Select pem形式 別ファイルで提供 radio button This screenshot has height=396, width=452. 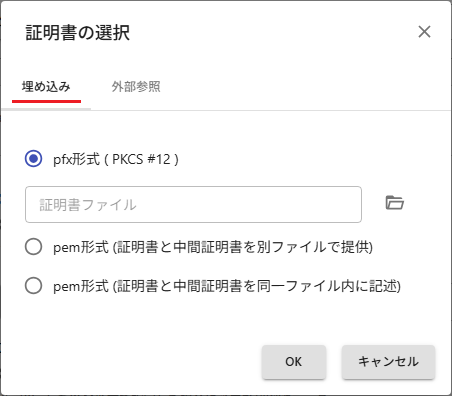pos(33,247)
